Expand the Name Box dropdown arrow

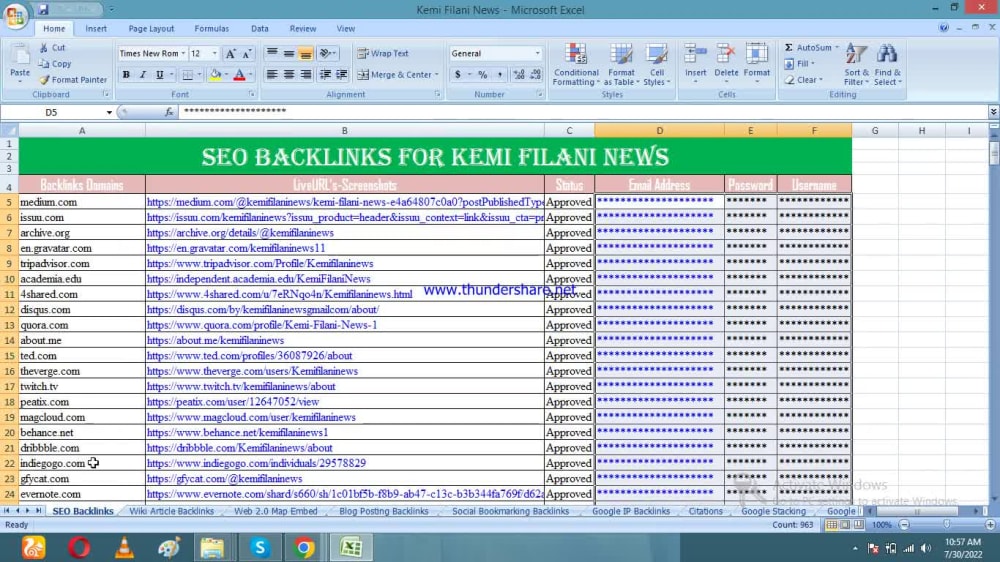(109, 112)
